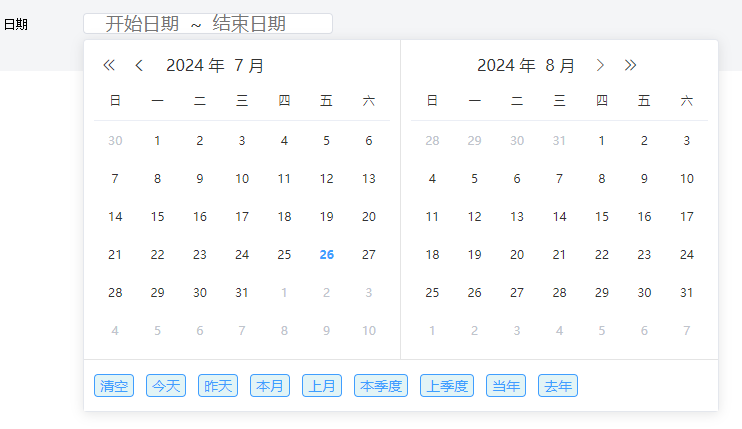742x429 pixels.
Task: Select August 1 in the right calendar
Action: pos(601,140)
